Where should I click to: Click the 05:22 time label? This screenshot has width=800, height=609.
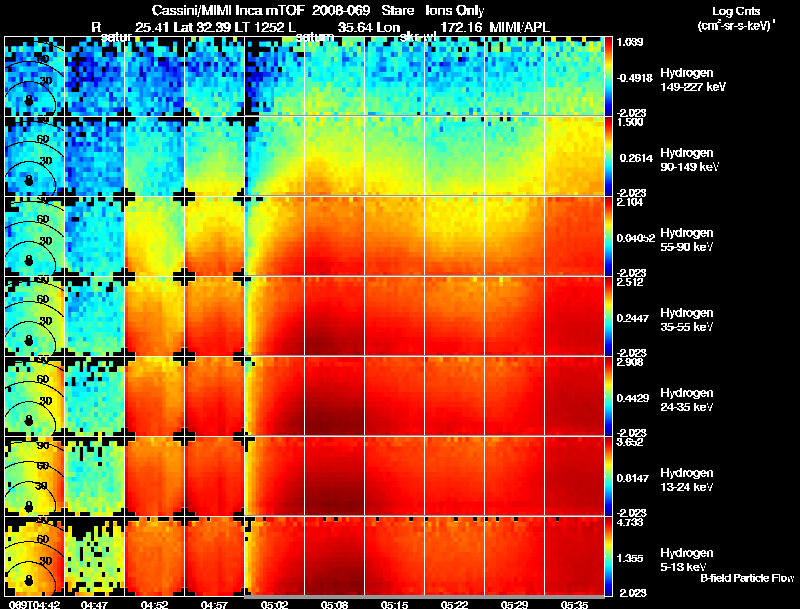pos(454,604)
